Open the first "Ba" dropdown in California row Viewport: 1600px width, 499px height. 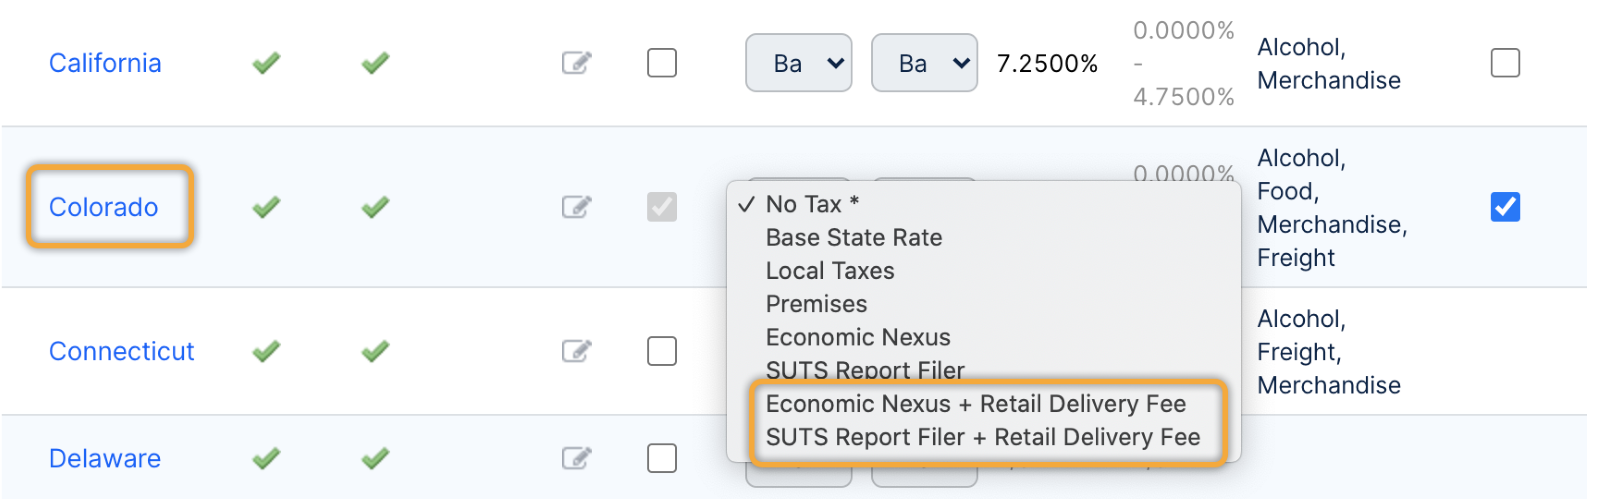click(x=798, y=63)
